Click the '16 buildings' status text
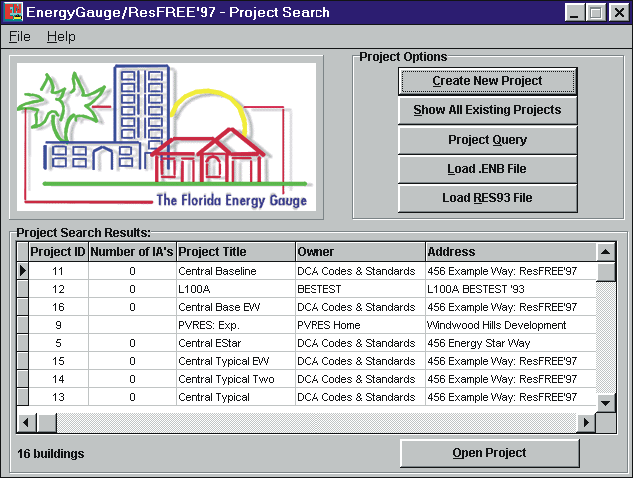Viewport: 633px width, 478px height. pyautogui.click(x=51, y=454)
